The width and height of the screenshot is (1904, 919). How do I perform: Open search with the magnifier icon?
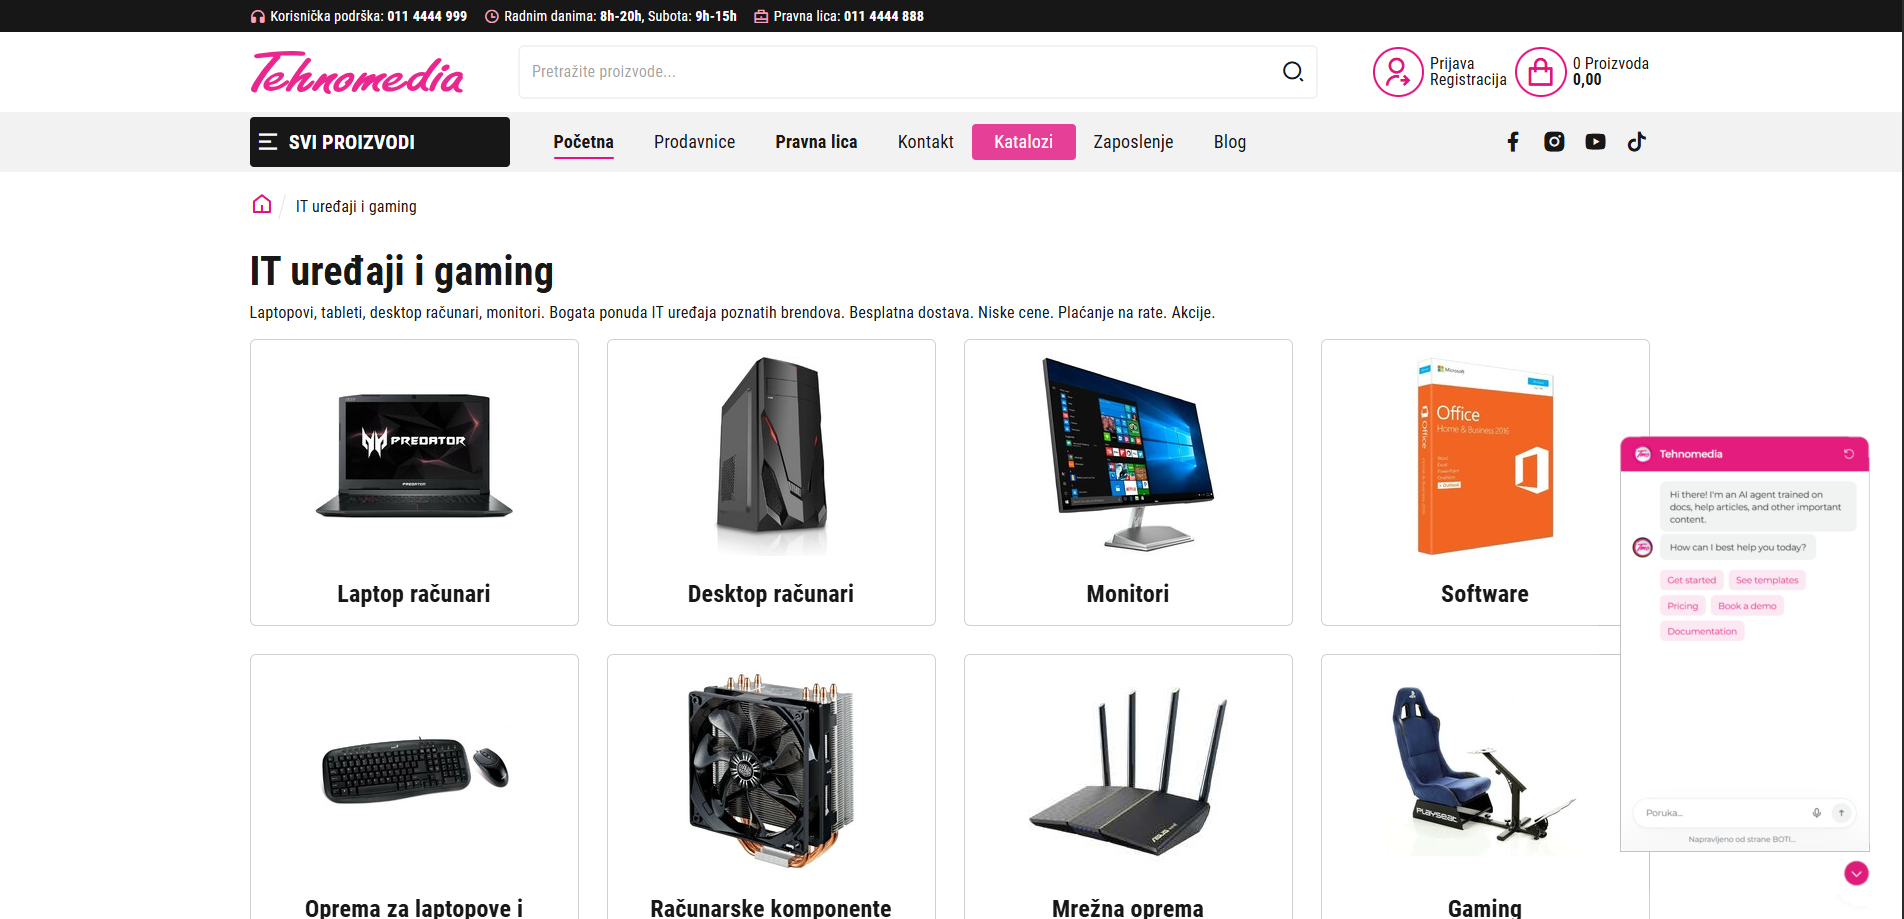point(1292,71)
